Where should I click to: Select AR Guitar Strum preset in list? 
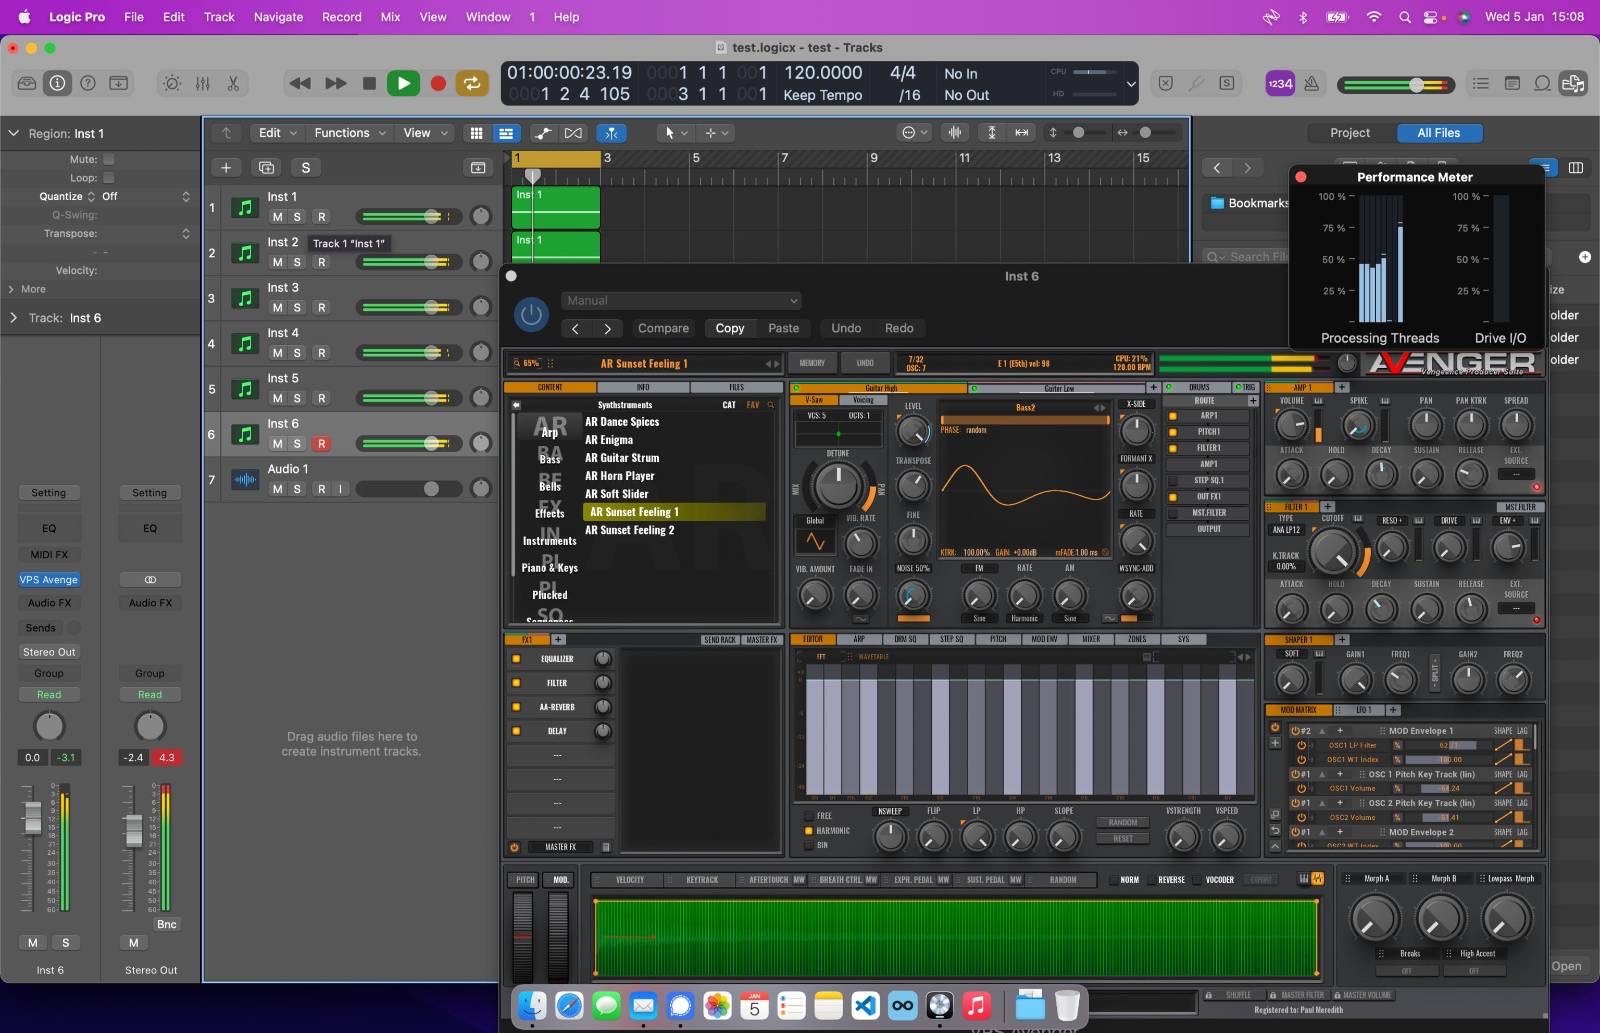[622, 458]
